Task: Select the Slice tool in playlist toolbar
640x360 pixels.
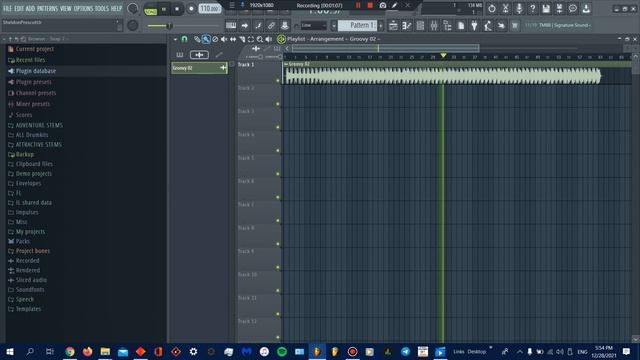Action: pyautogui.click(x=242, y=39)
